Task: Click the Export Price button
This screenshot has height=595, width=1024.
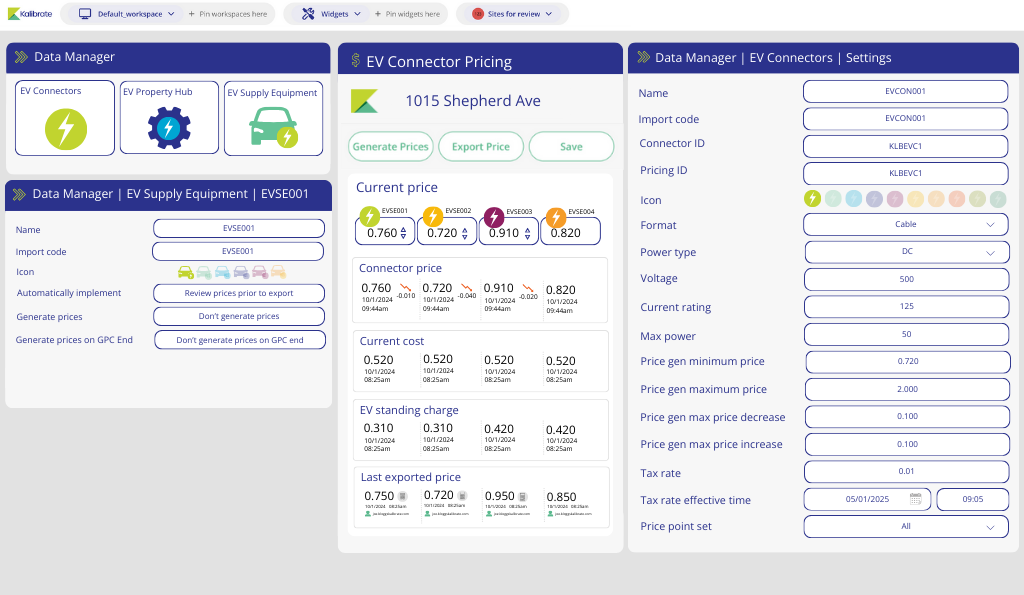Action: [x=481, y=146]
